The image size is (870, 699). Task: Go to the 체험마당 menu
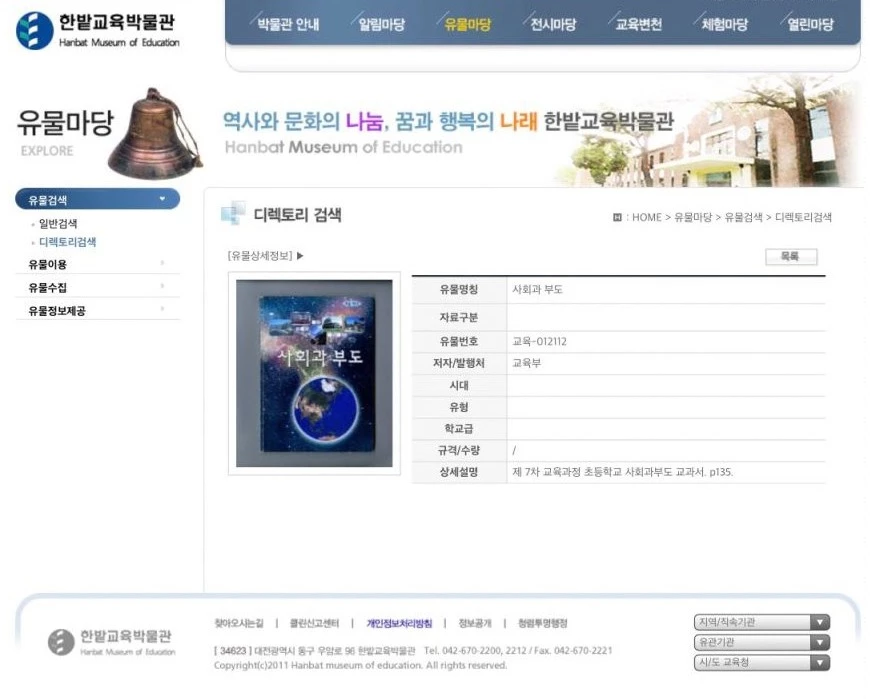pyautogui.click(x=724, y=25)
